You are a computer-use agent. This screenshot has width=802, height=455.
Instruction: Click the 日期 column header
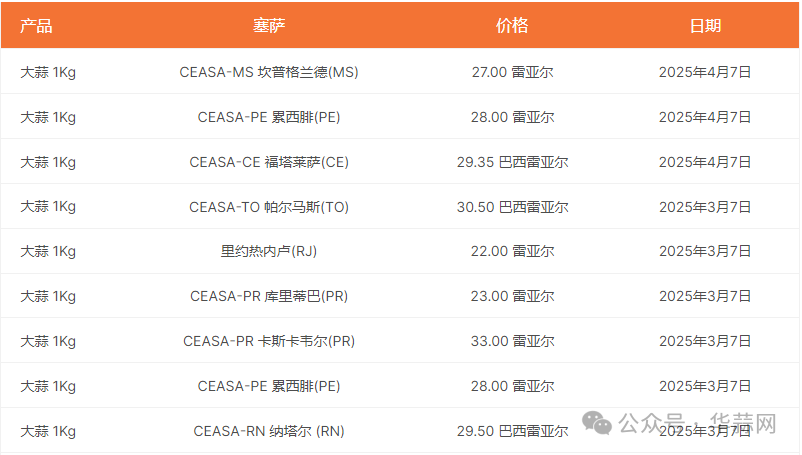pyautogui.click(x=705, y=26)
